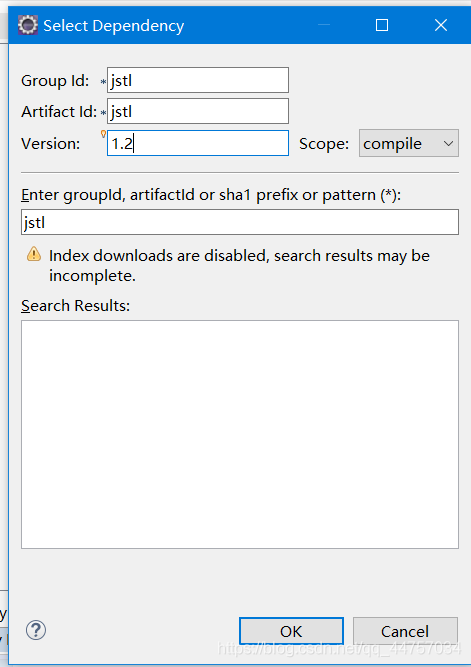Image resolution: width=471 pixels, height=667 pixels.
Task: Dismiss the dialog with the Cancel button
Action: (405, 631)
